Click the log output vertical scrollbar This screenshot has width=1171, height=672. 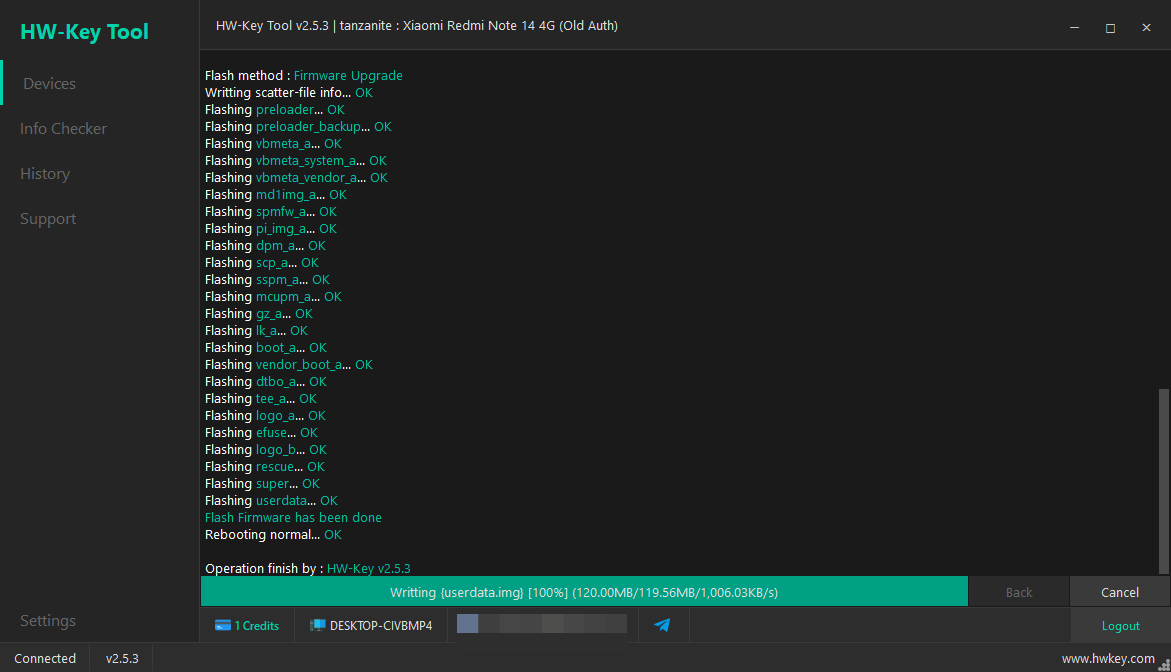[x=1164, y=481]
